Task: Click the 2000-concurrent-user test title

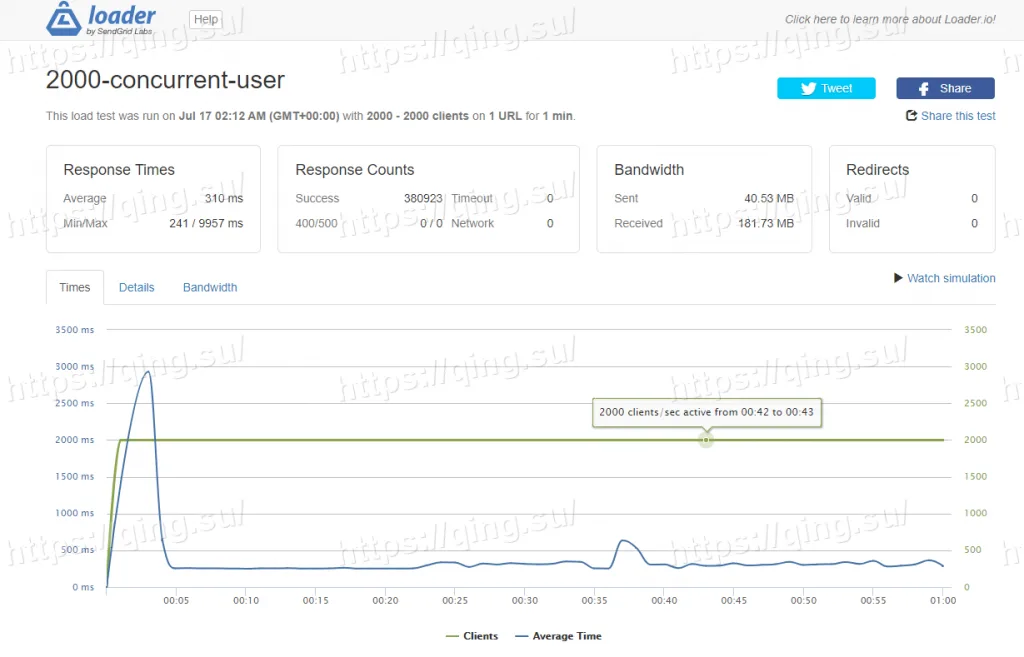Action: tap(165, 80)
